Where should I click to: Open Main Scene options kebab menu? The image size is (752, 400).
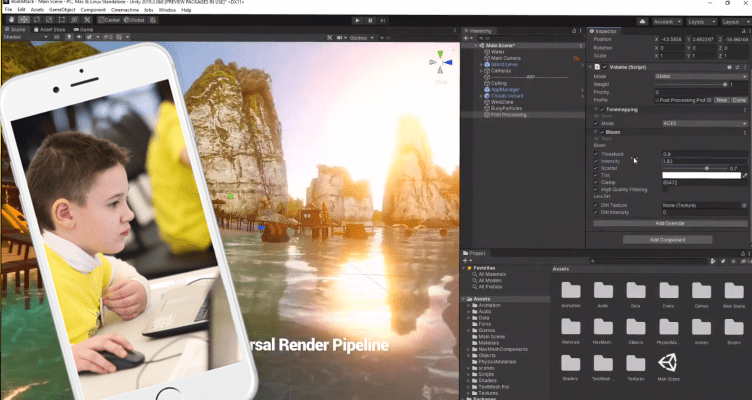point(581,46)
